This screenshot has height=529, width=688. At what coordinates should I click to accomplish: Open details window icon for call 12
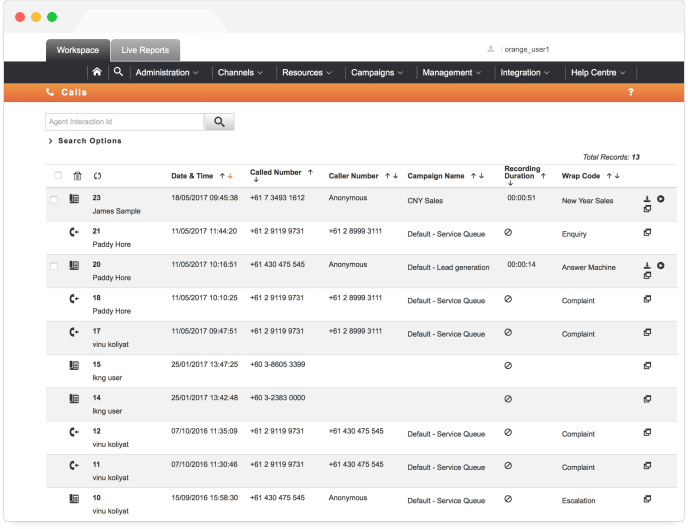647,432
